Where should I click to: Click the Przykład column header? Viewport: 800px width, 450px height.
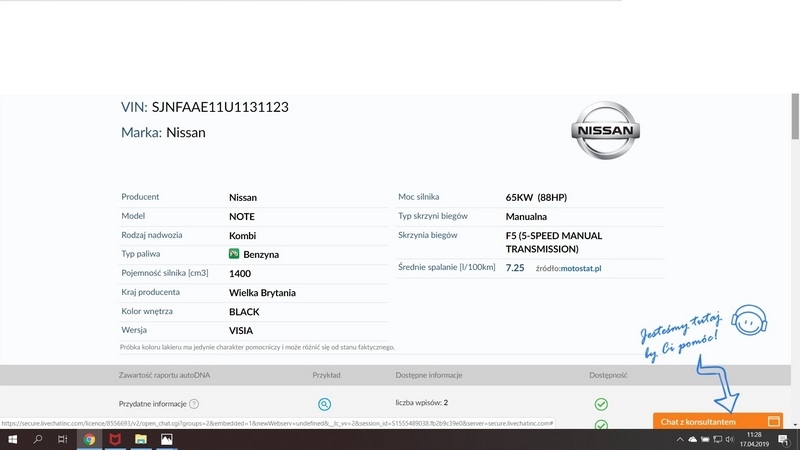(x=327, y=375)
